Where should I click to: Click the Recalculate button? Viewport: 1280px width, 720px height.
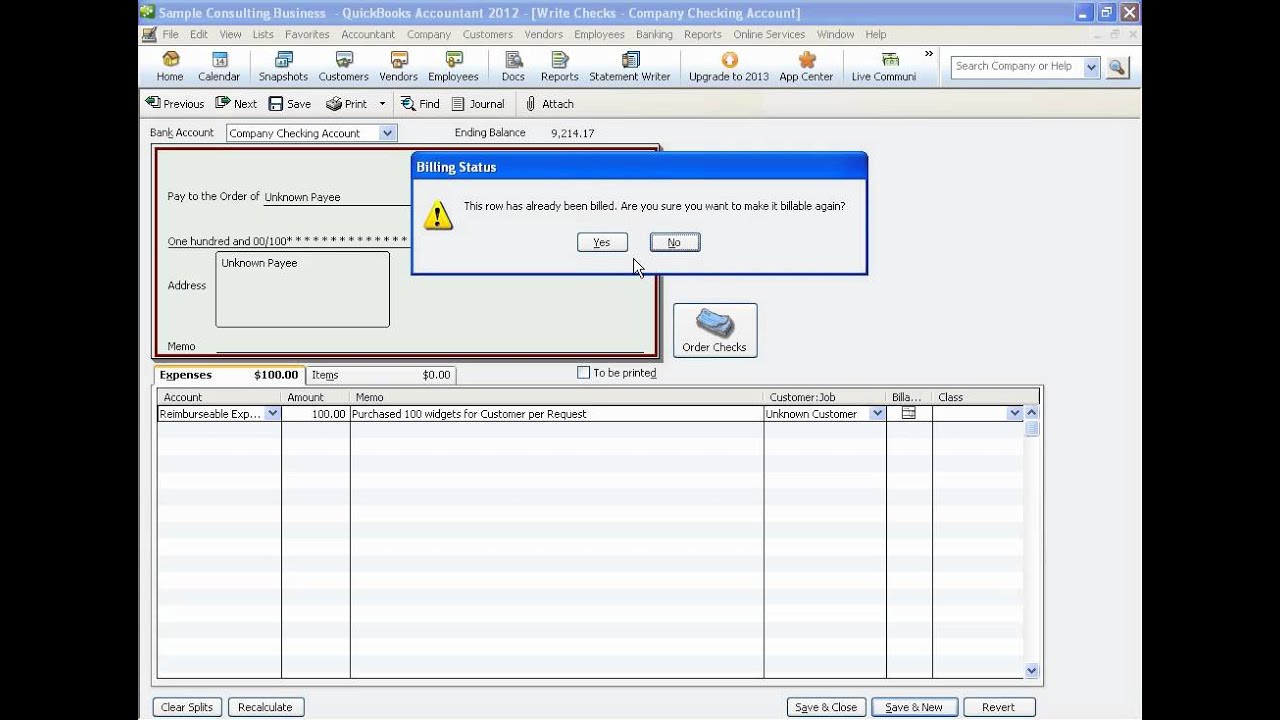tap(266, 707)
